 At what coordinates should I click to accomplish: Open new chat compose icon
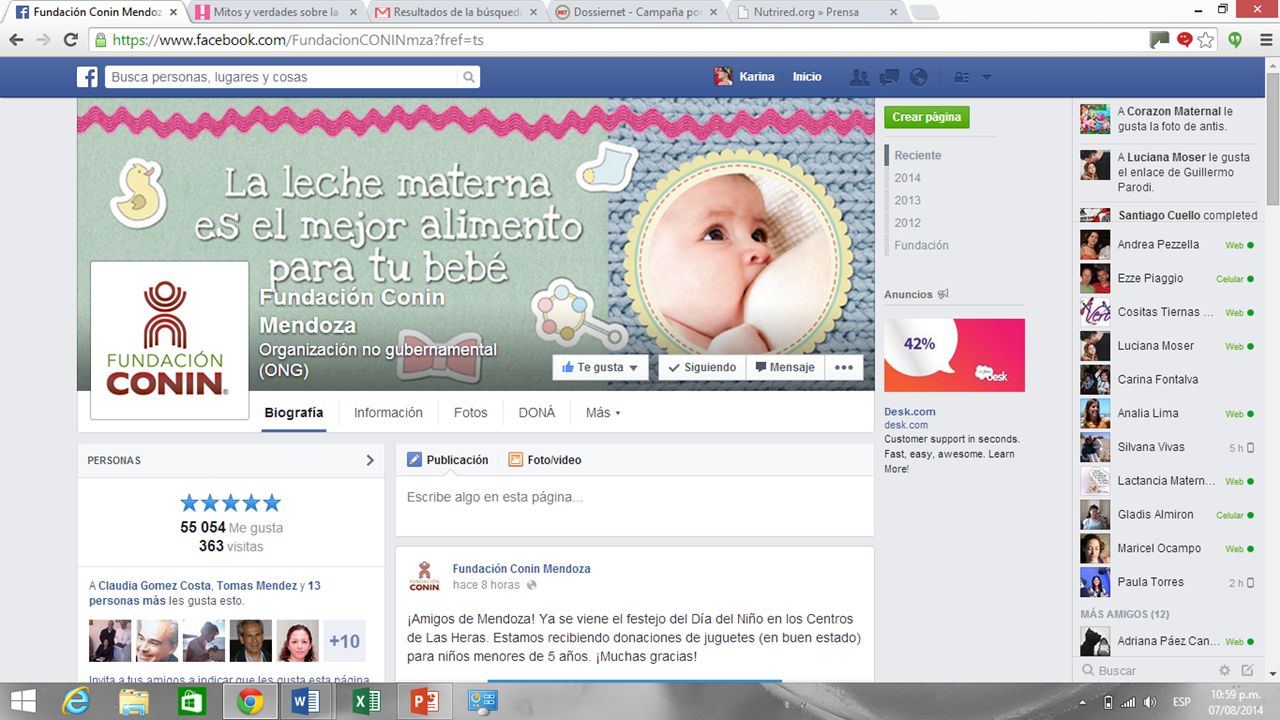(x=1247, y=670)
